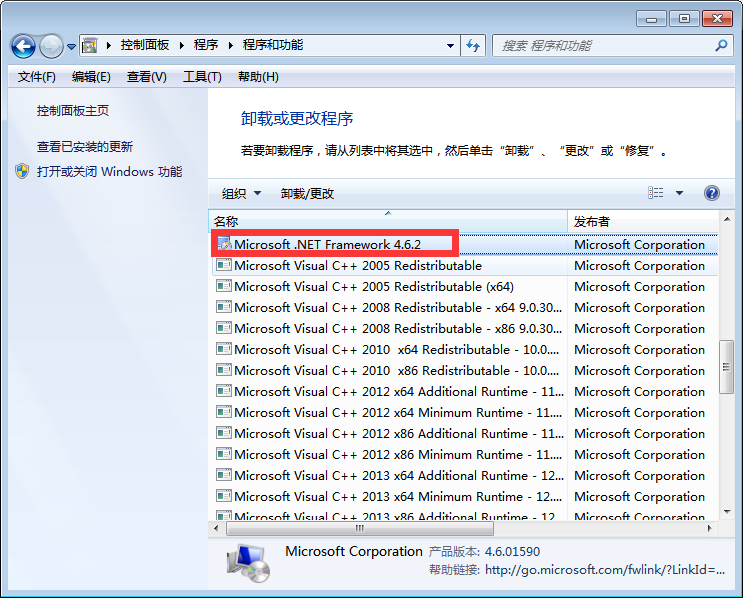The height and width of the screenshot is (598, 743).
Task: Select Visual C++ 2013 x64 Minimum Runtime row
Action: click(464, 497)
